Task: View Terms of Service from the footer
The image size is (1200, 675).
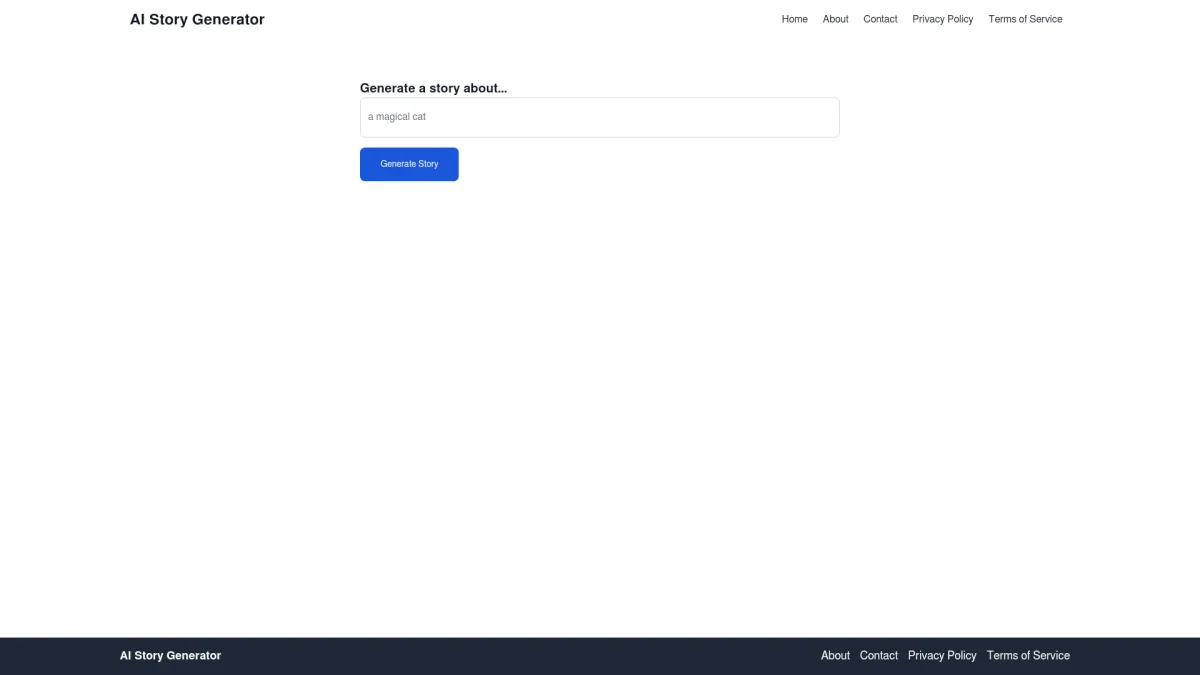Action: tap(1028, 656)
